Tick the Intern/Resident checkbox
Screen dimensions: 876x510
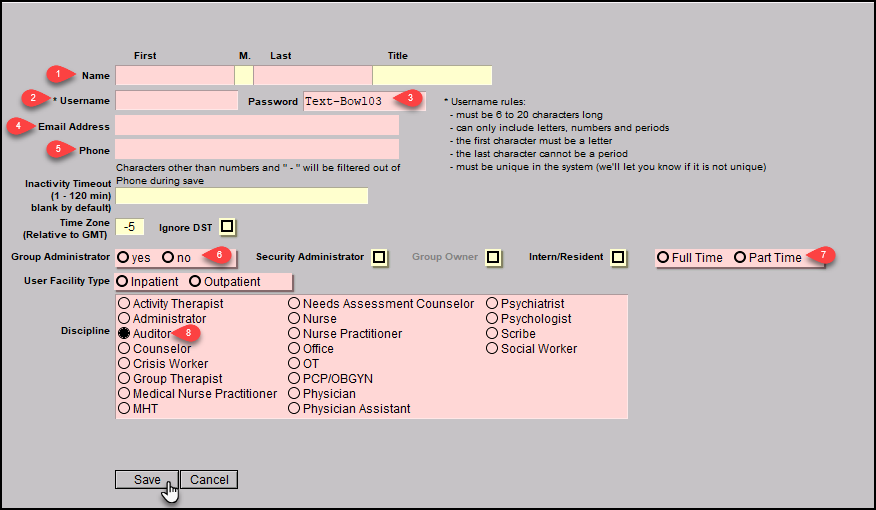click(x=619, y=257)
